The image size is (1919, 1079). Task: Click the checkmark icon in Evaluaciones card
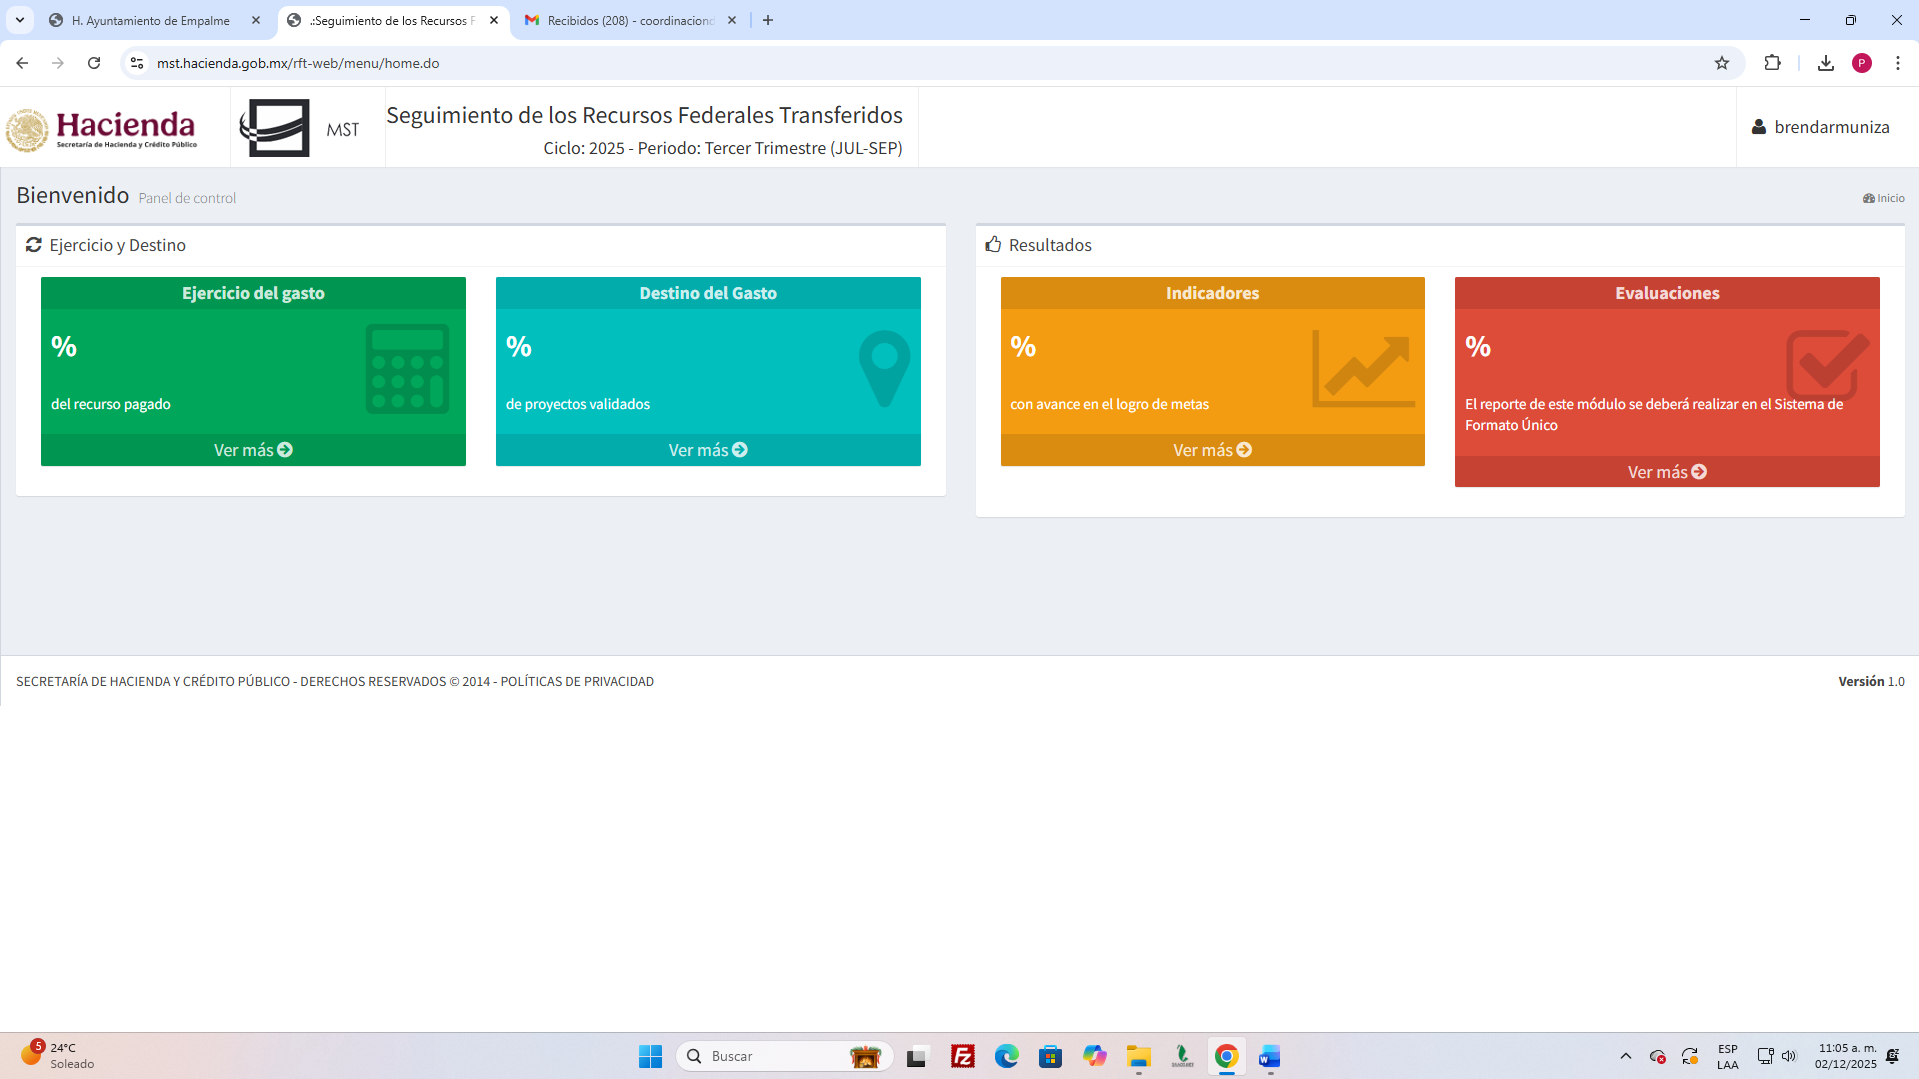[1826, 365]
